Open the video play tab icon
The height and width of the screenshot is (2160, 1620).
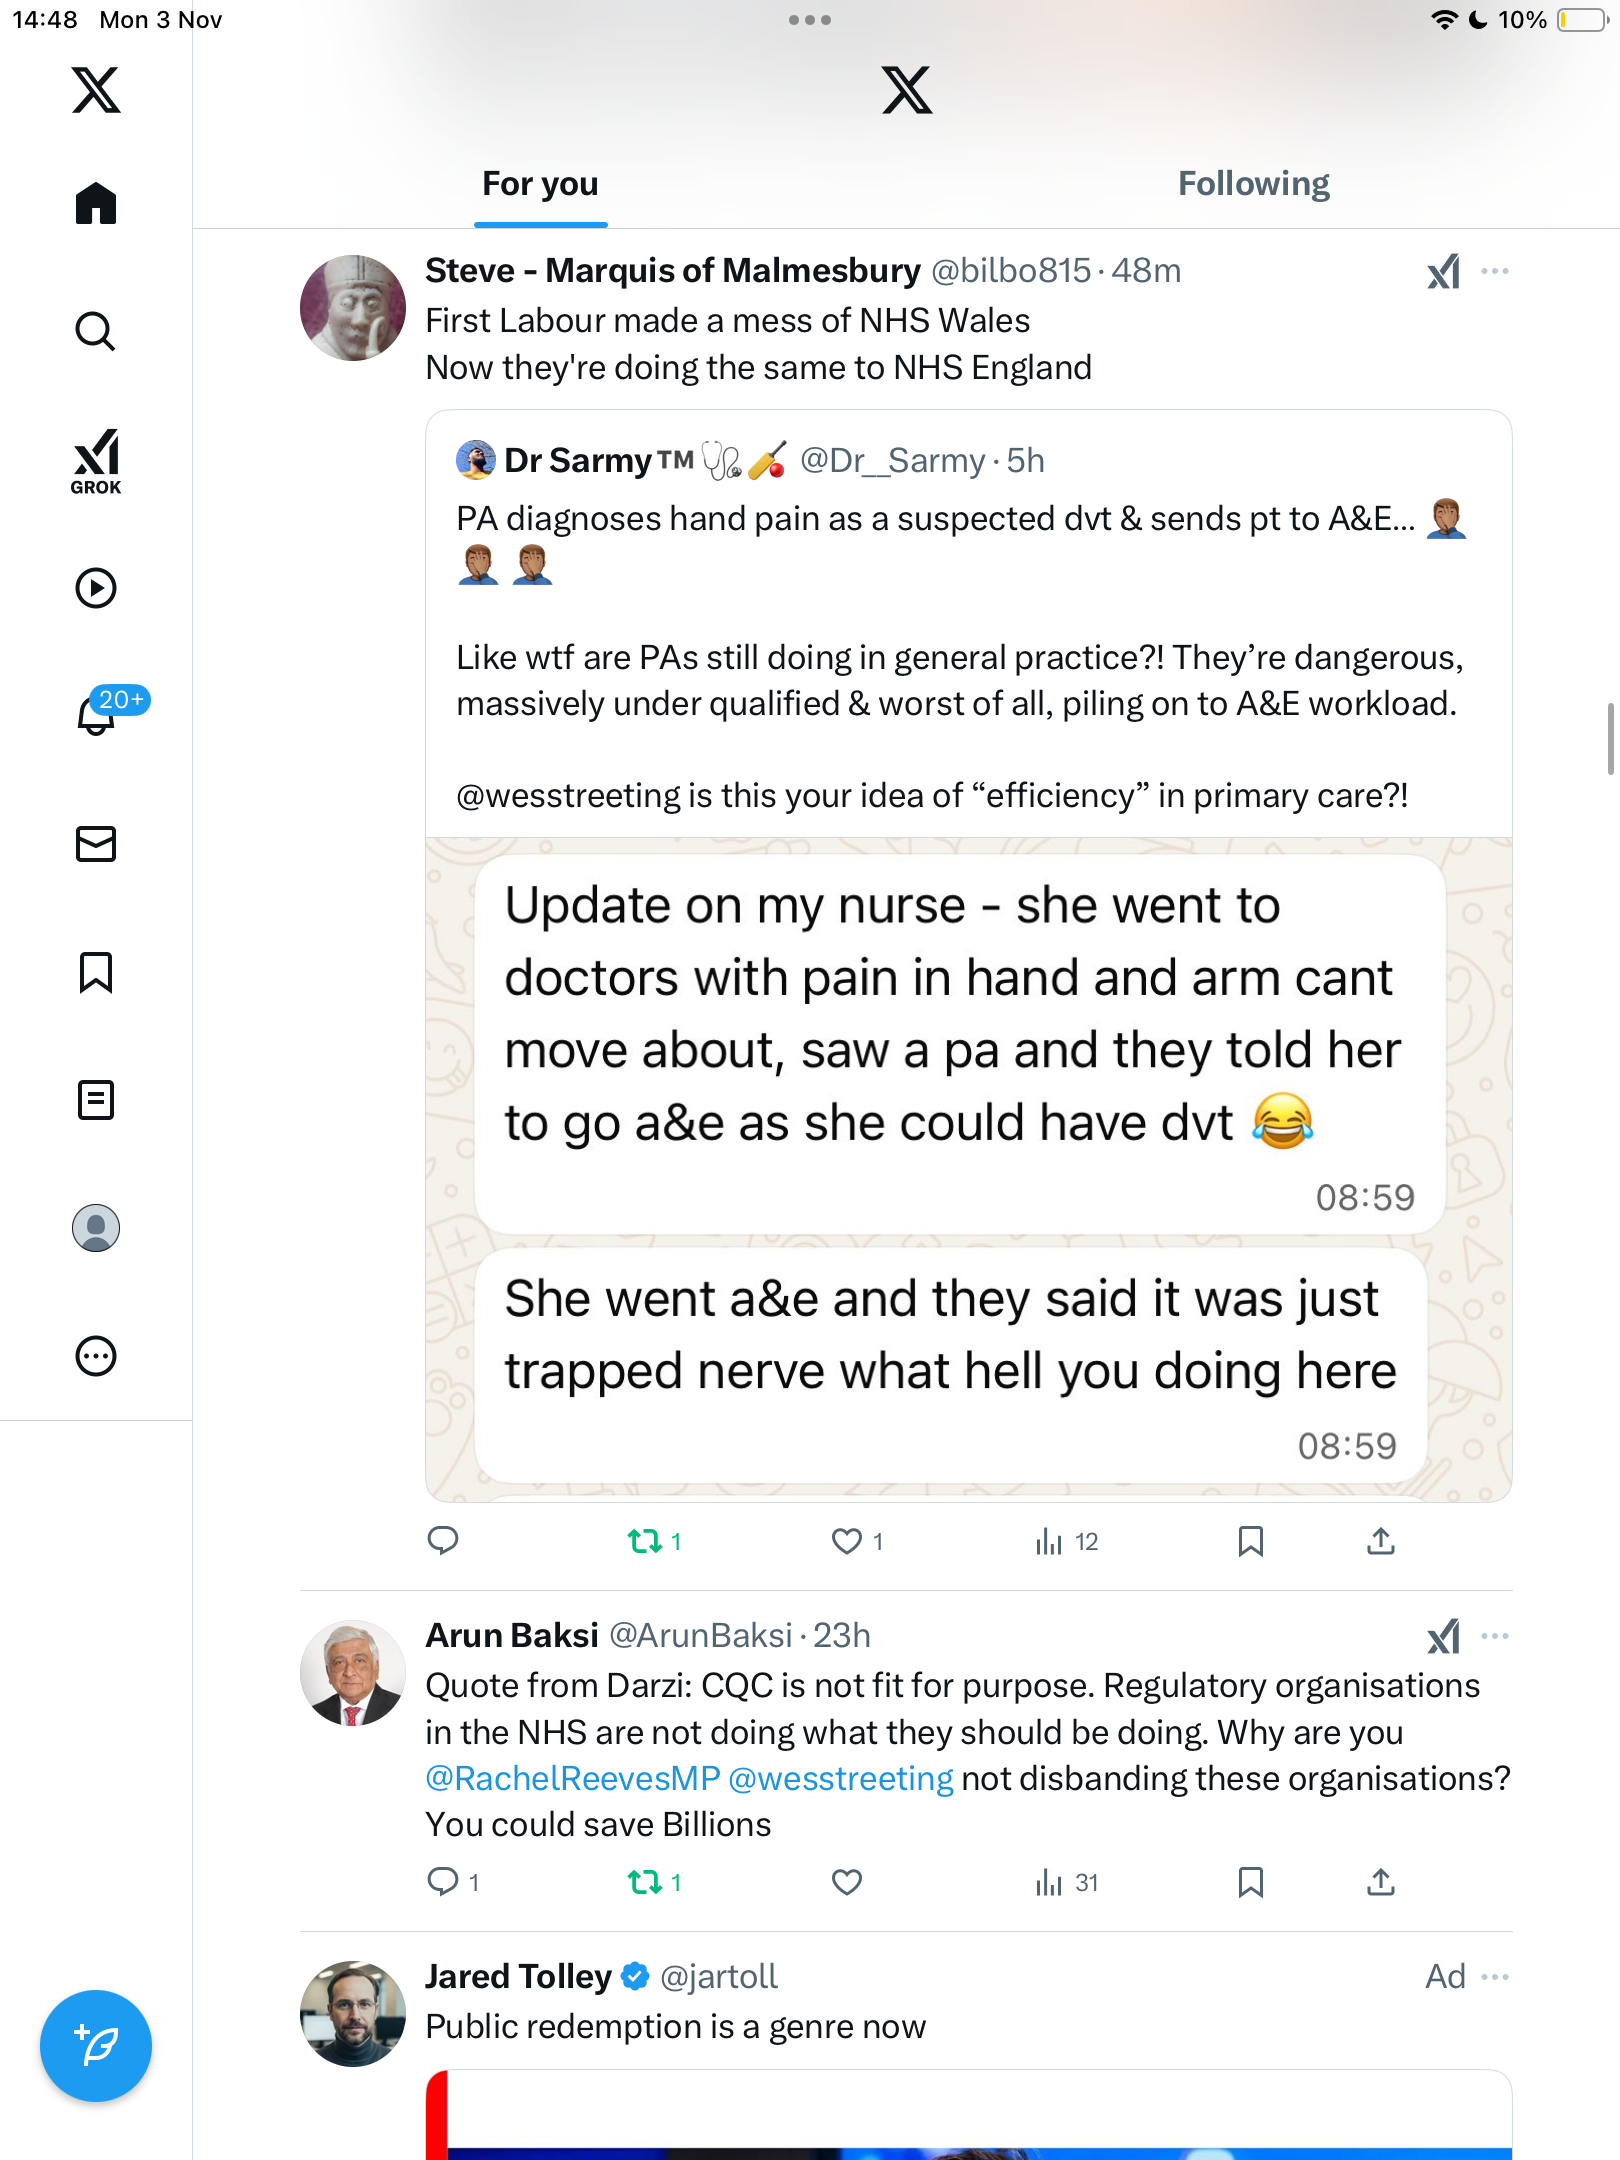click(96, 588)
